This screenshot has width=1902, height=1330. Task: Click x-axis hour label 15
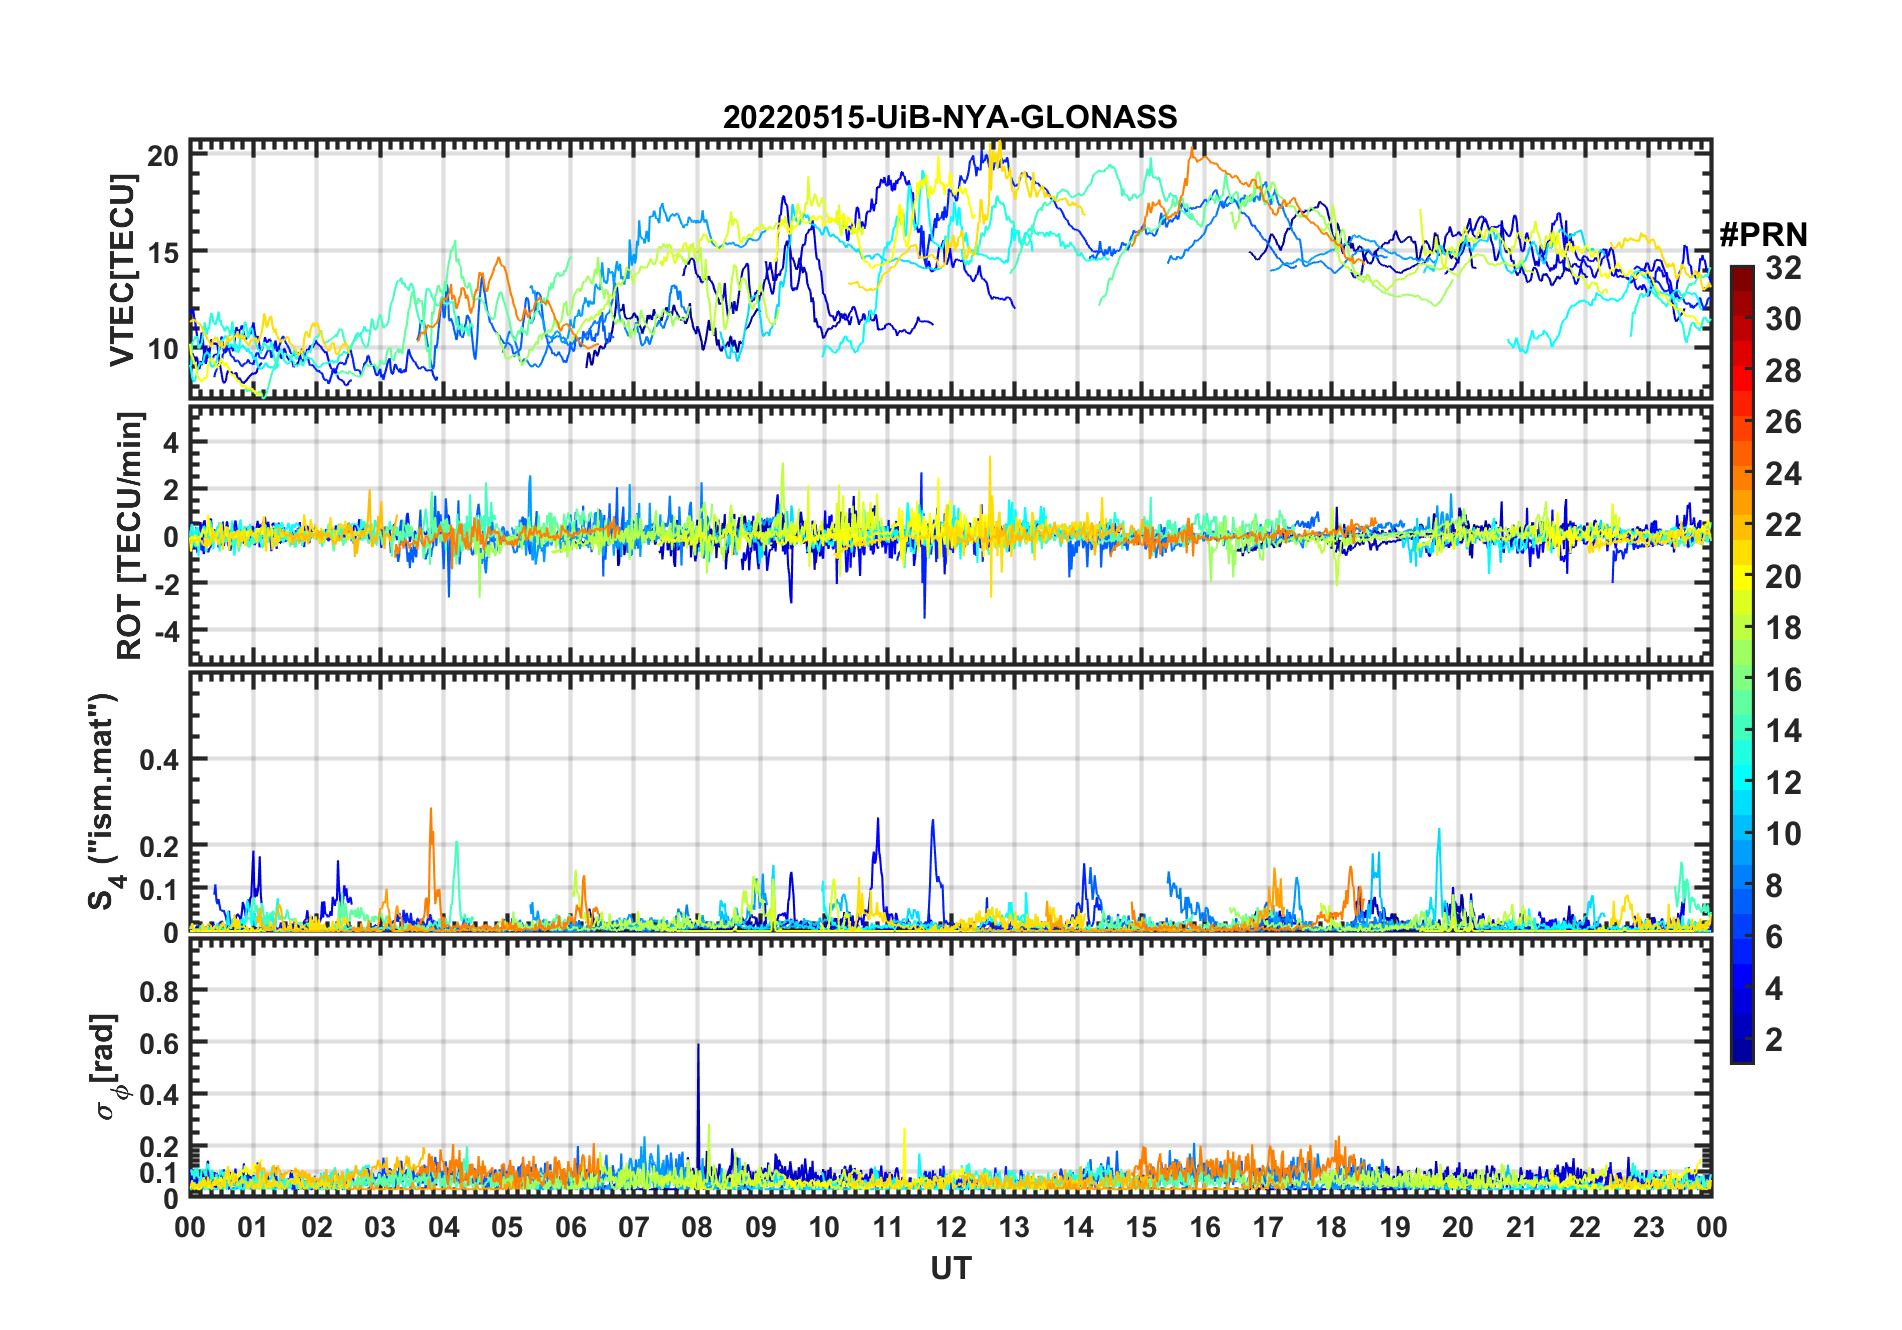click(1141, 1227)
